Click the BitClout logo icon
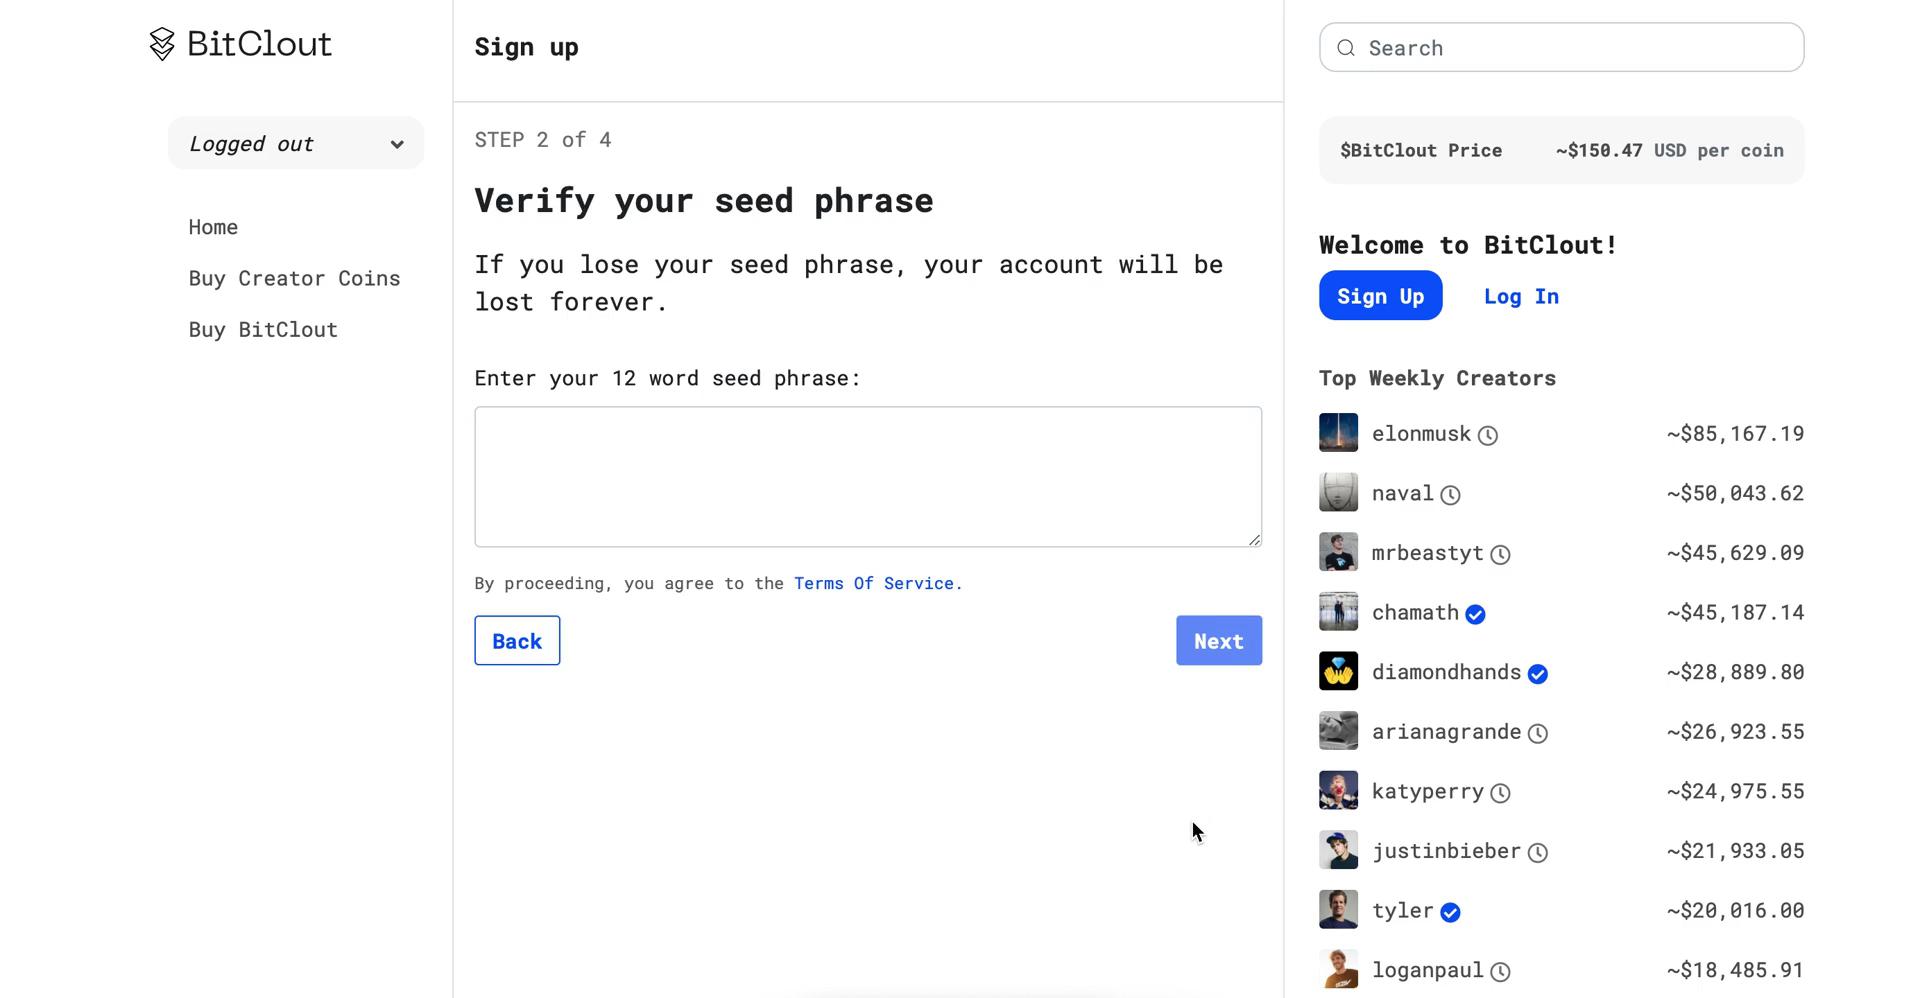The image size is (1920, 998). [x=161, y=44]
